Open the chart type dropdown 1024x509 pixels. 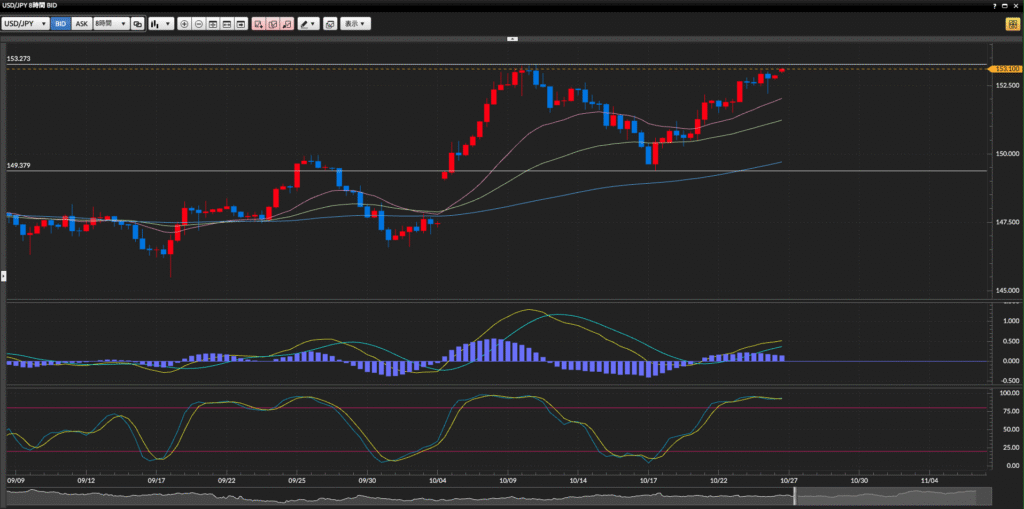click(x=161, y=23)
